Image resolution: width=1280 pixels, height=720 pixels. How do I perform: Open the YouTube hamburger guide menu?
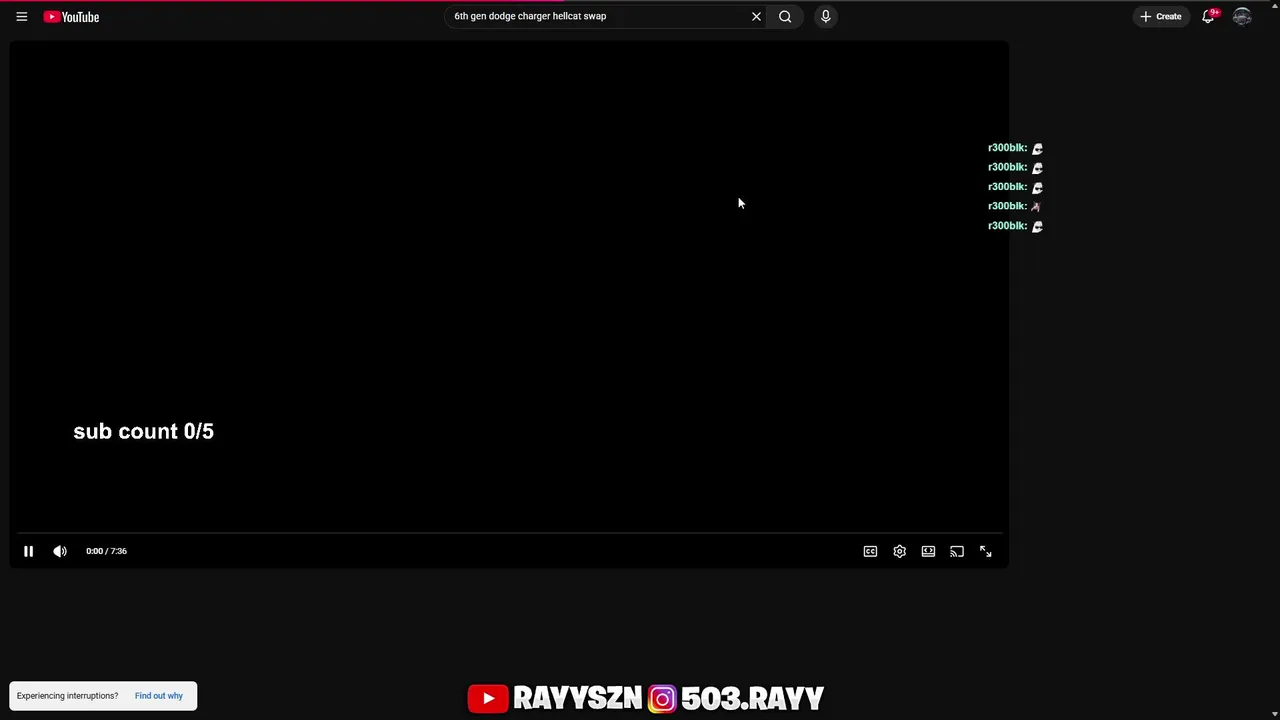pyautogui.click(x=21, y=17)
